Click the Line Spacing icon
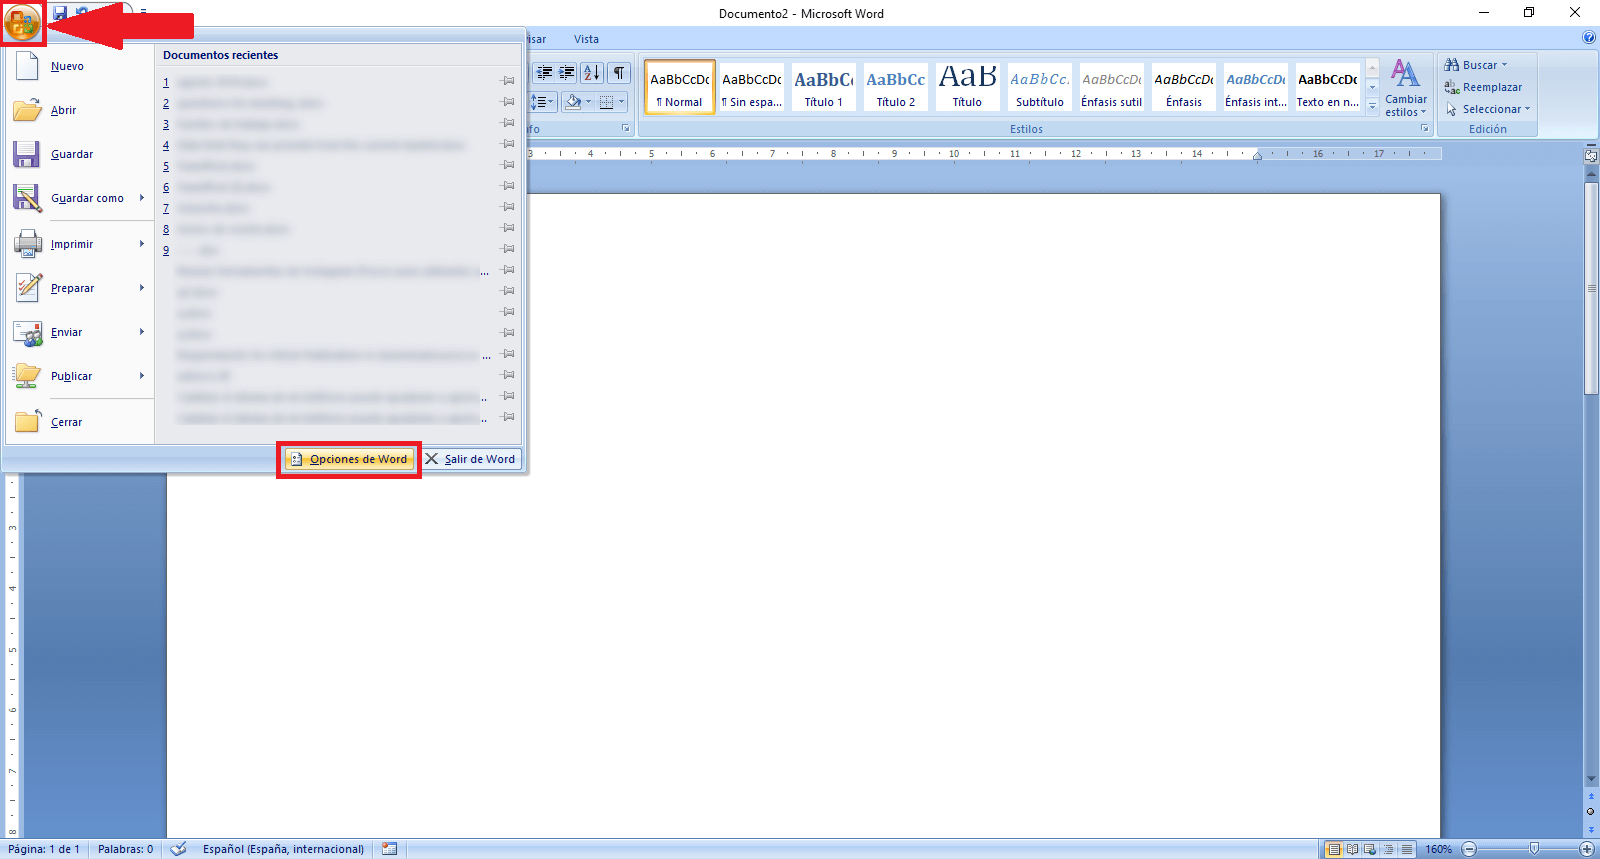This screenshot has height=859, width=1600. [541, 102]
